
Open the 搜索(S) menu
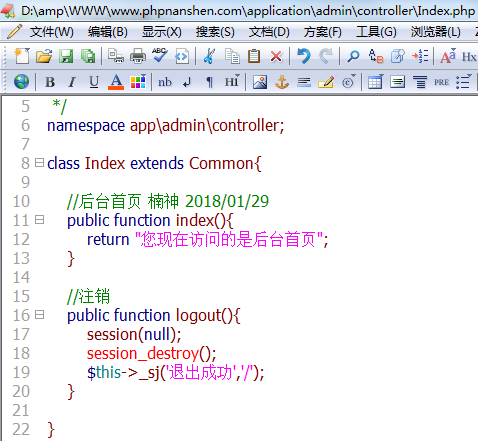(x=215, y=32)
